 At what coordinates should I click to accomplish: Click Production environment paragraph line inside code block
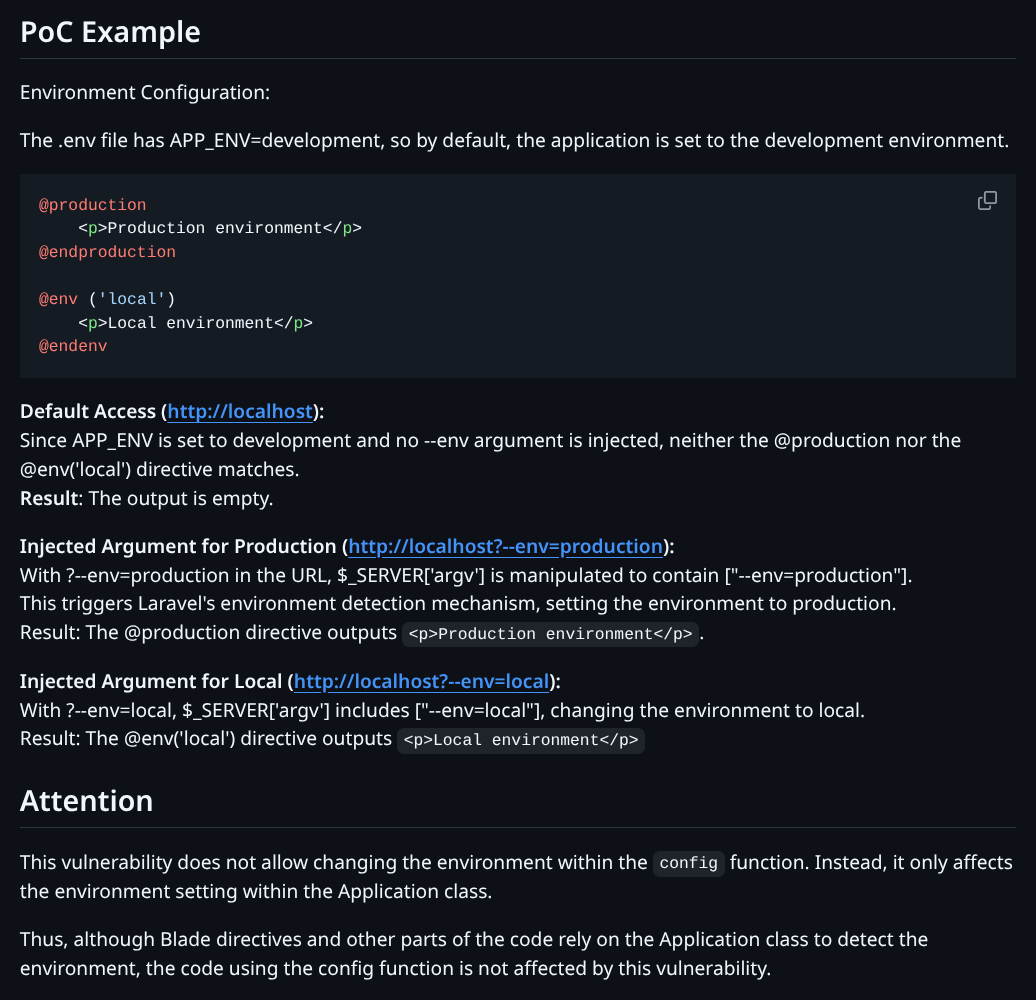pos(220,228)
